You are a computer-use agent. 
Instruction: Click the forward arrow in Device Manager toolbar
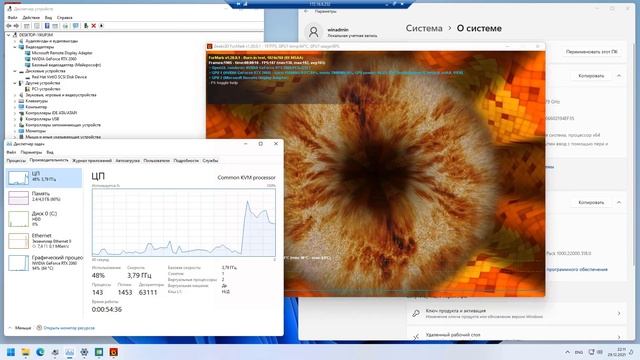16,26
